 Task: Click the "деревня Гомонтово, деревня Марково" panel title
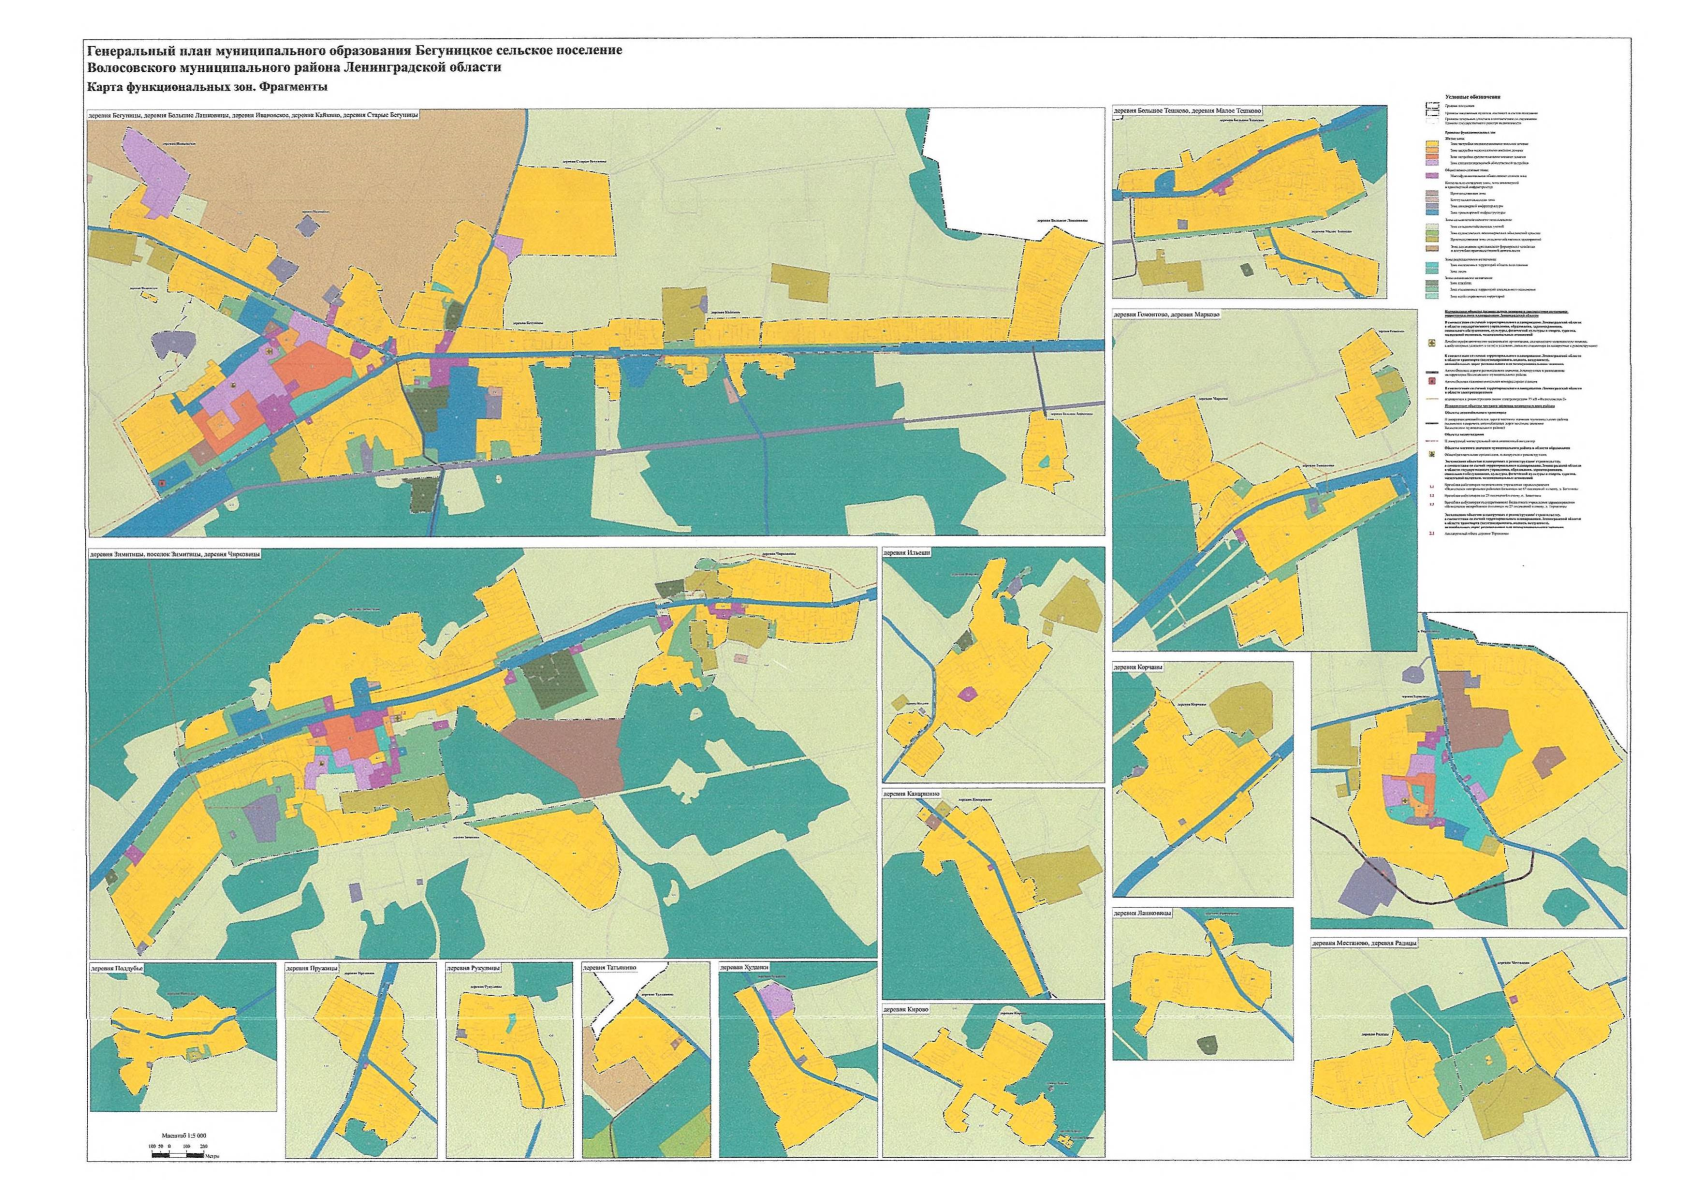pos(1167,315)
